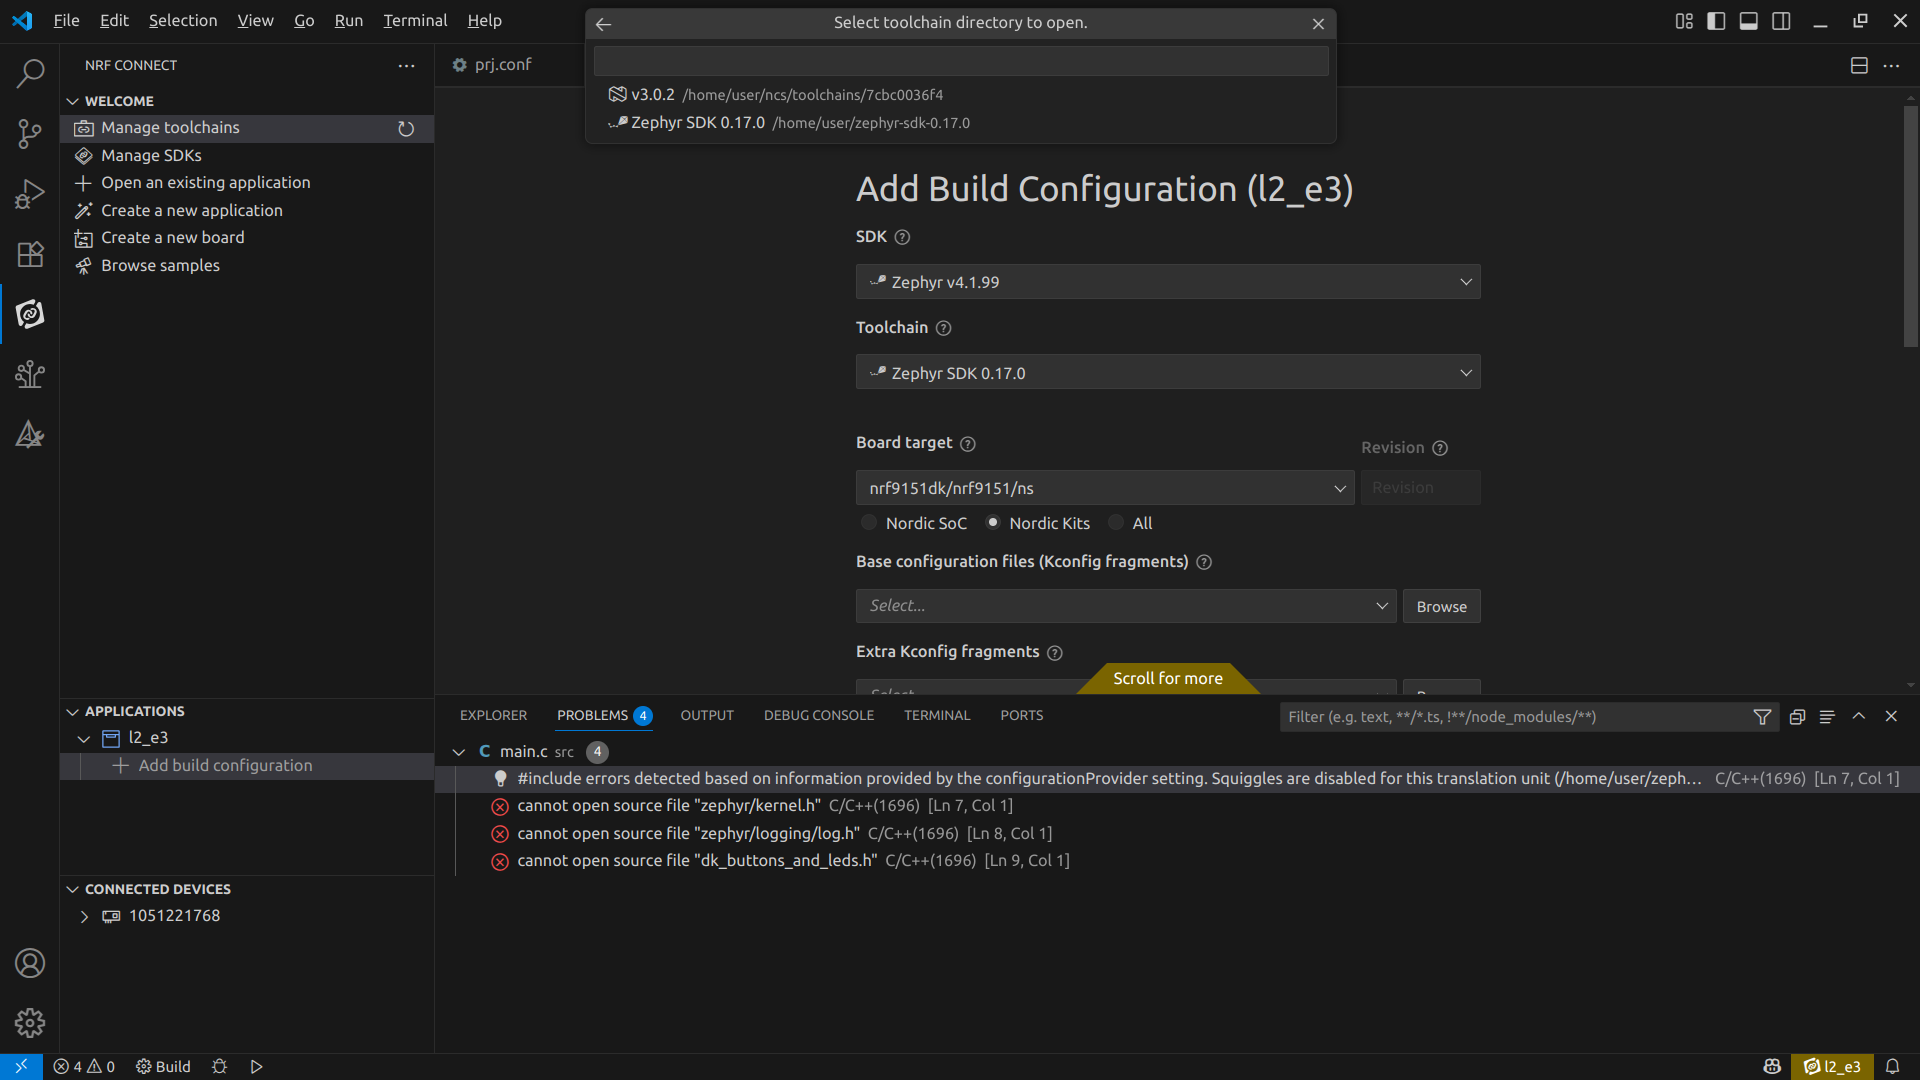Viewport: 1920px width, 1080px height.
Task: Go back in toolchain picker
Action: 603,23
